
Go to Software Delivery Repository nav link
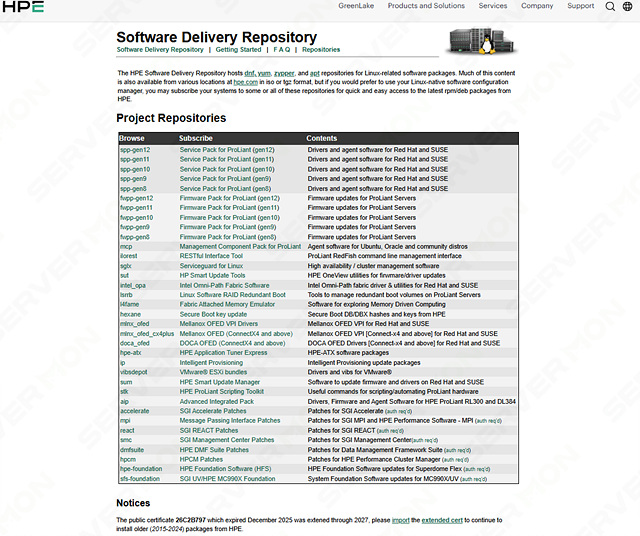click(160, 49)
